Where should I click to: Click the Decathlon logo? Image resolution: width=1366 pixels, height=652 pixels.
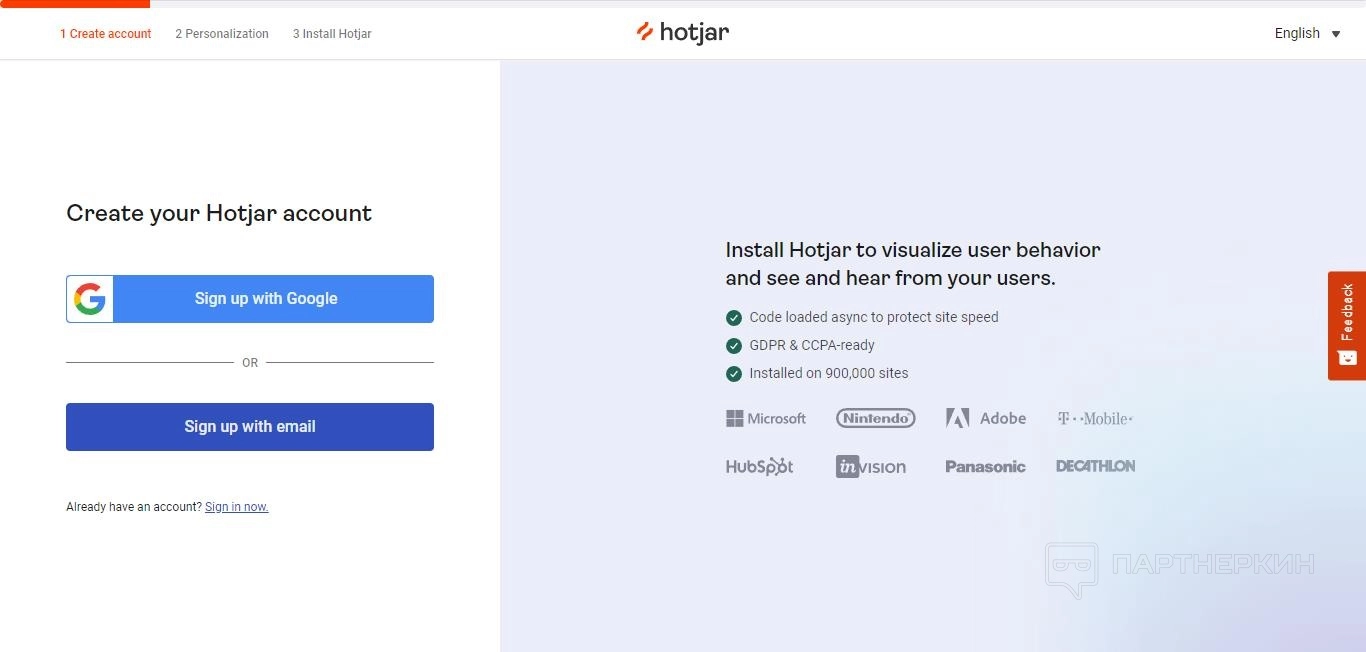(1095, 466)
